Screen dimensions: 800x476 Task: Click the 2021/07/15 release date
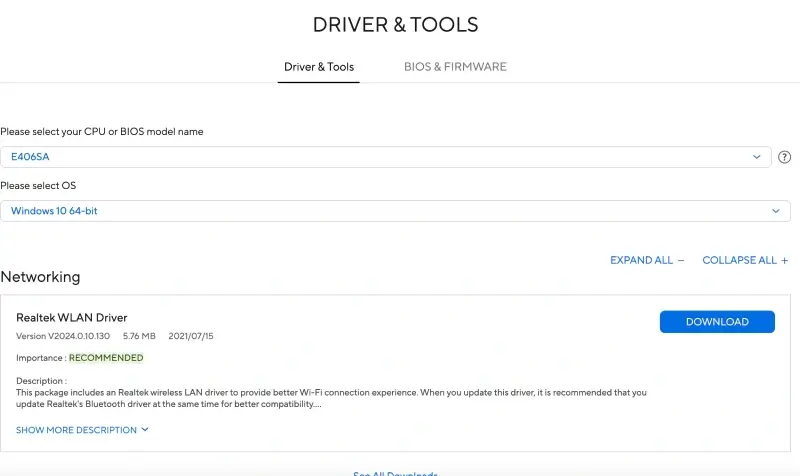click(x=191, y=336)
